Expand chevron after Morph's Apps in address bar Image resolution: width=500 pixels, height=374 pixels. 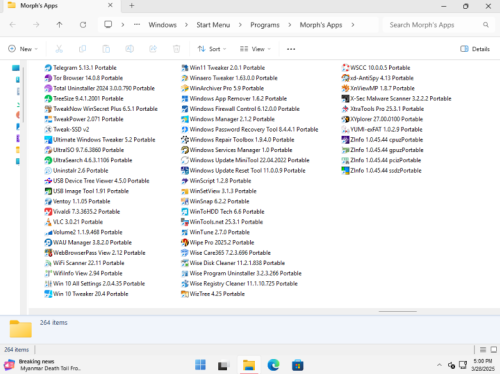tap(353, 25)
